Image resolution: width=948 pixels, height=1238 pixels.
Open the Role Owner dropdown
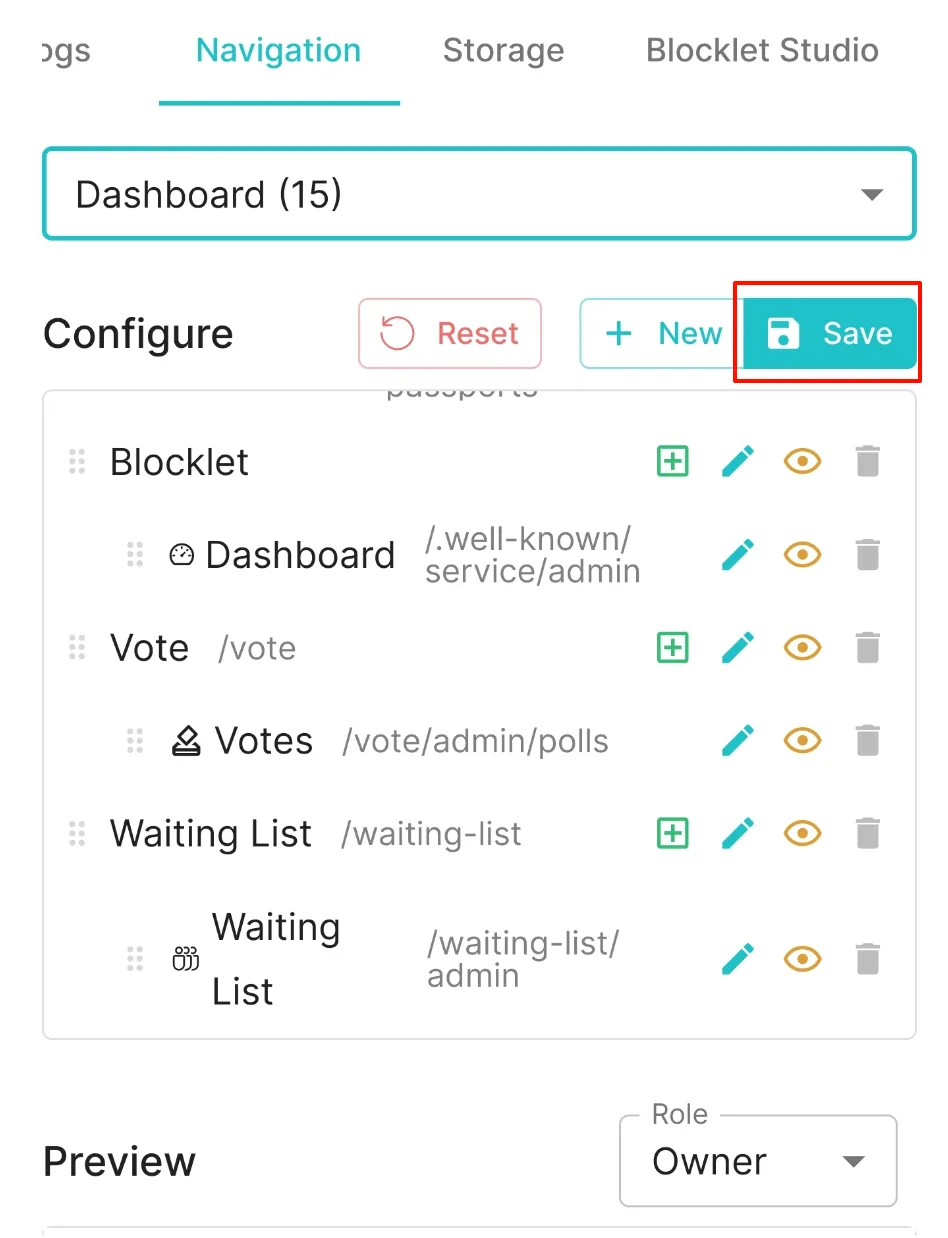(758, 1161)
